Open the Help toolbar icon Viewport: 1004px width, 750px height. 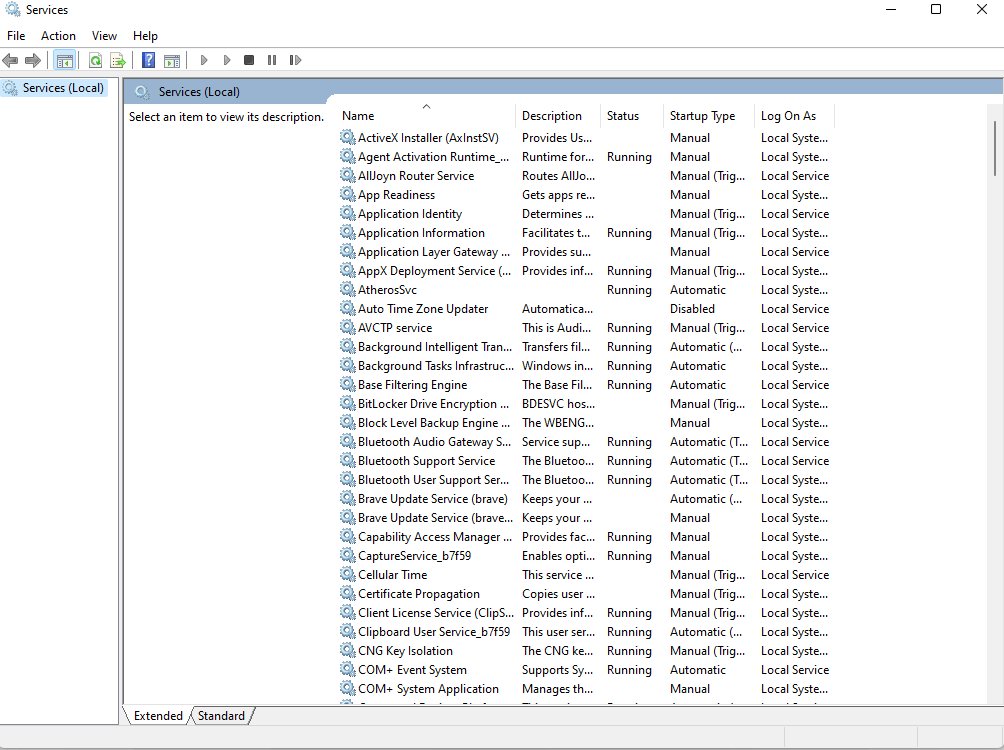tap(149, 60)
